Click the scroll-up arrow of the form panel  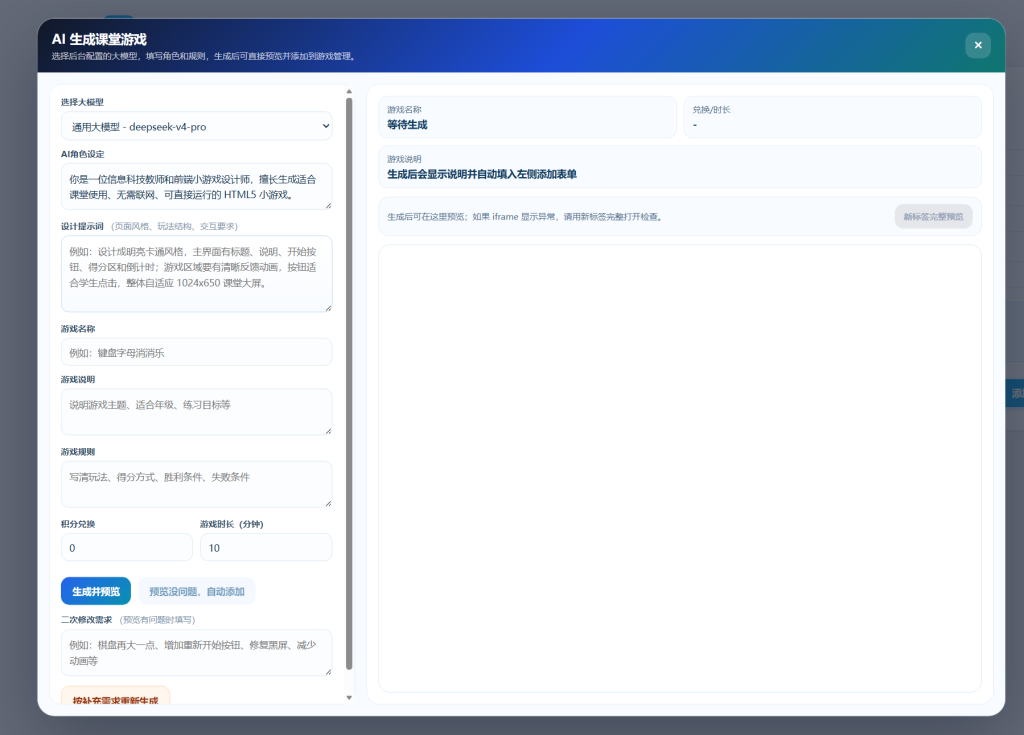pos(349,91)
